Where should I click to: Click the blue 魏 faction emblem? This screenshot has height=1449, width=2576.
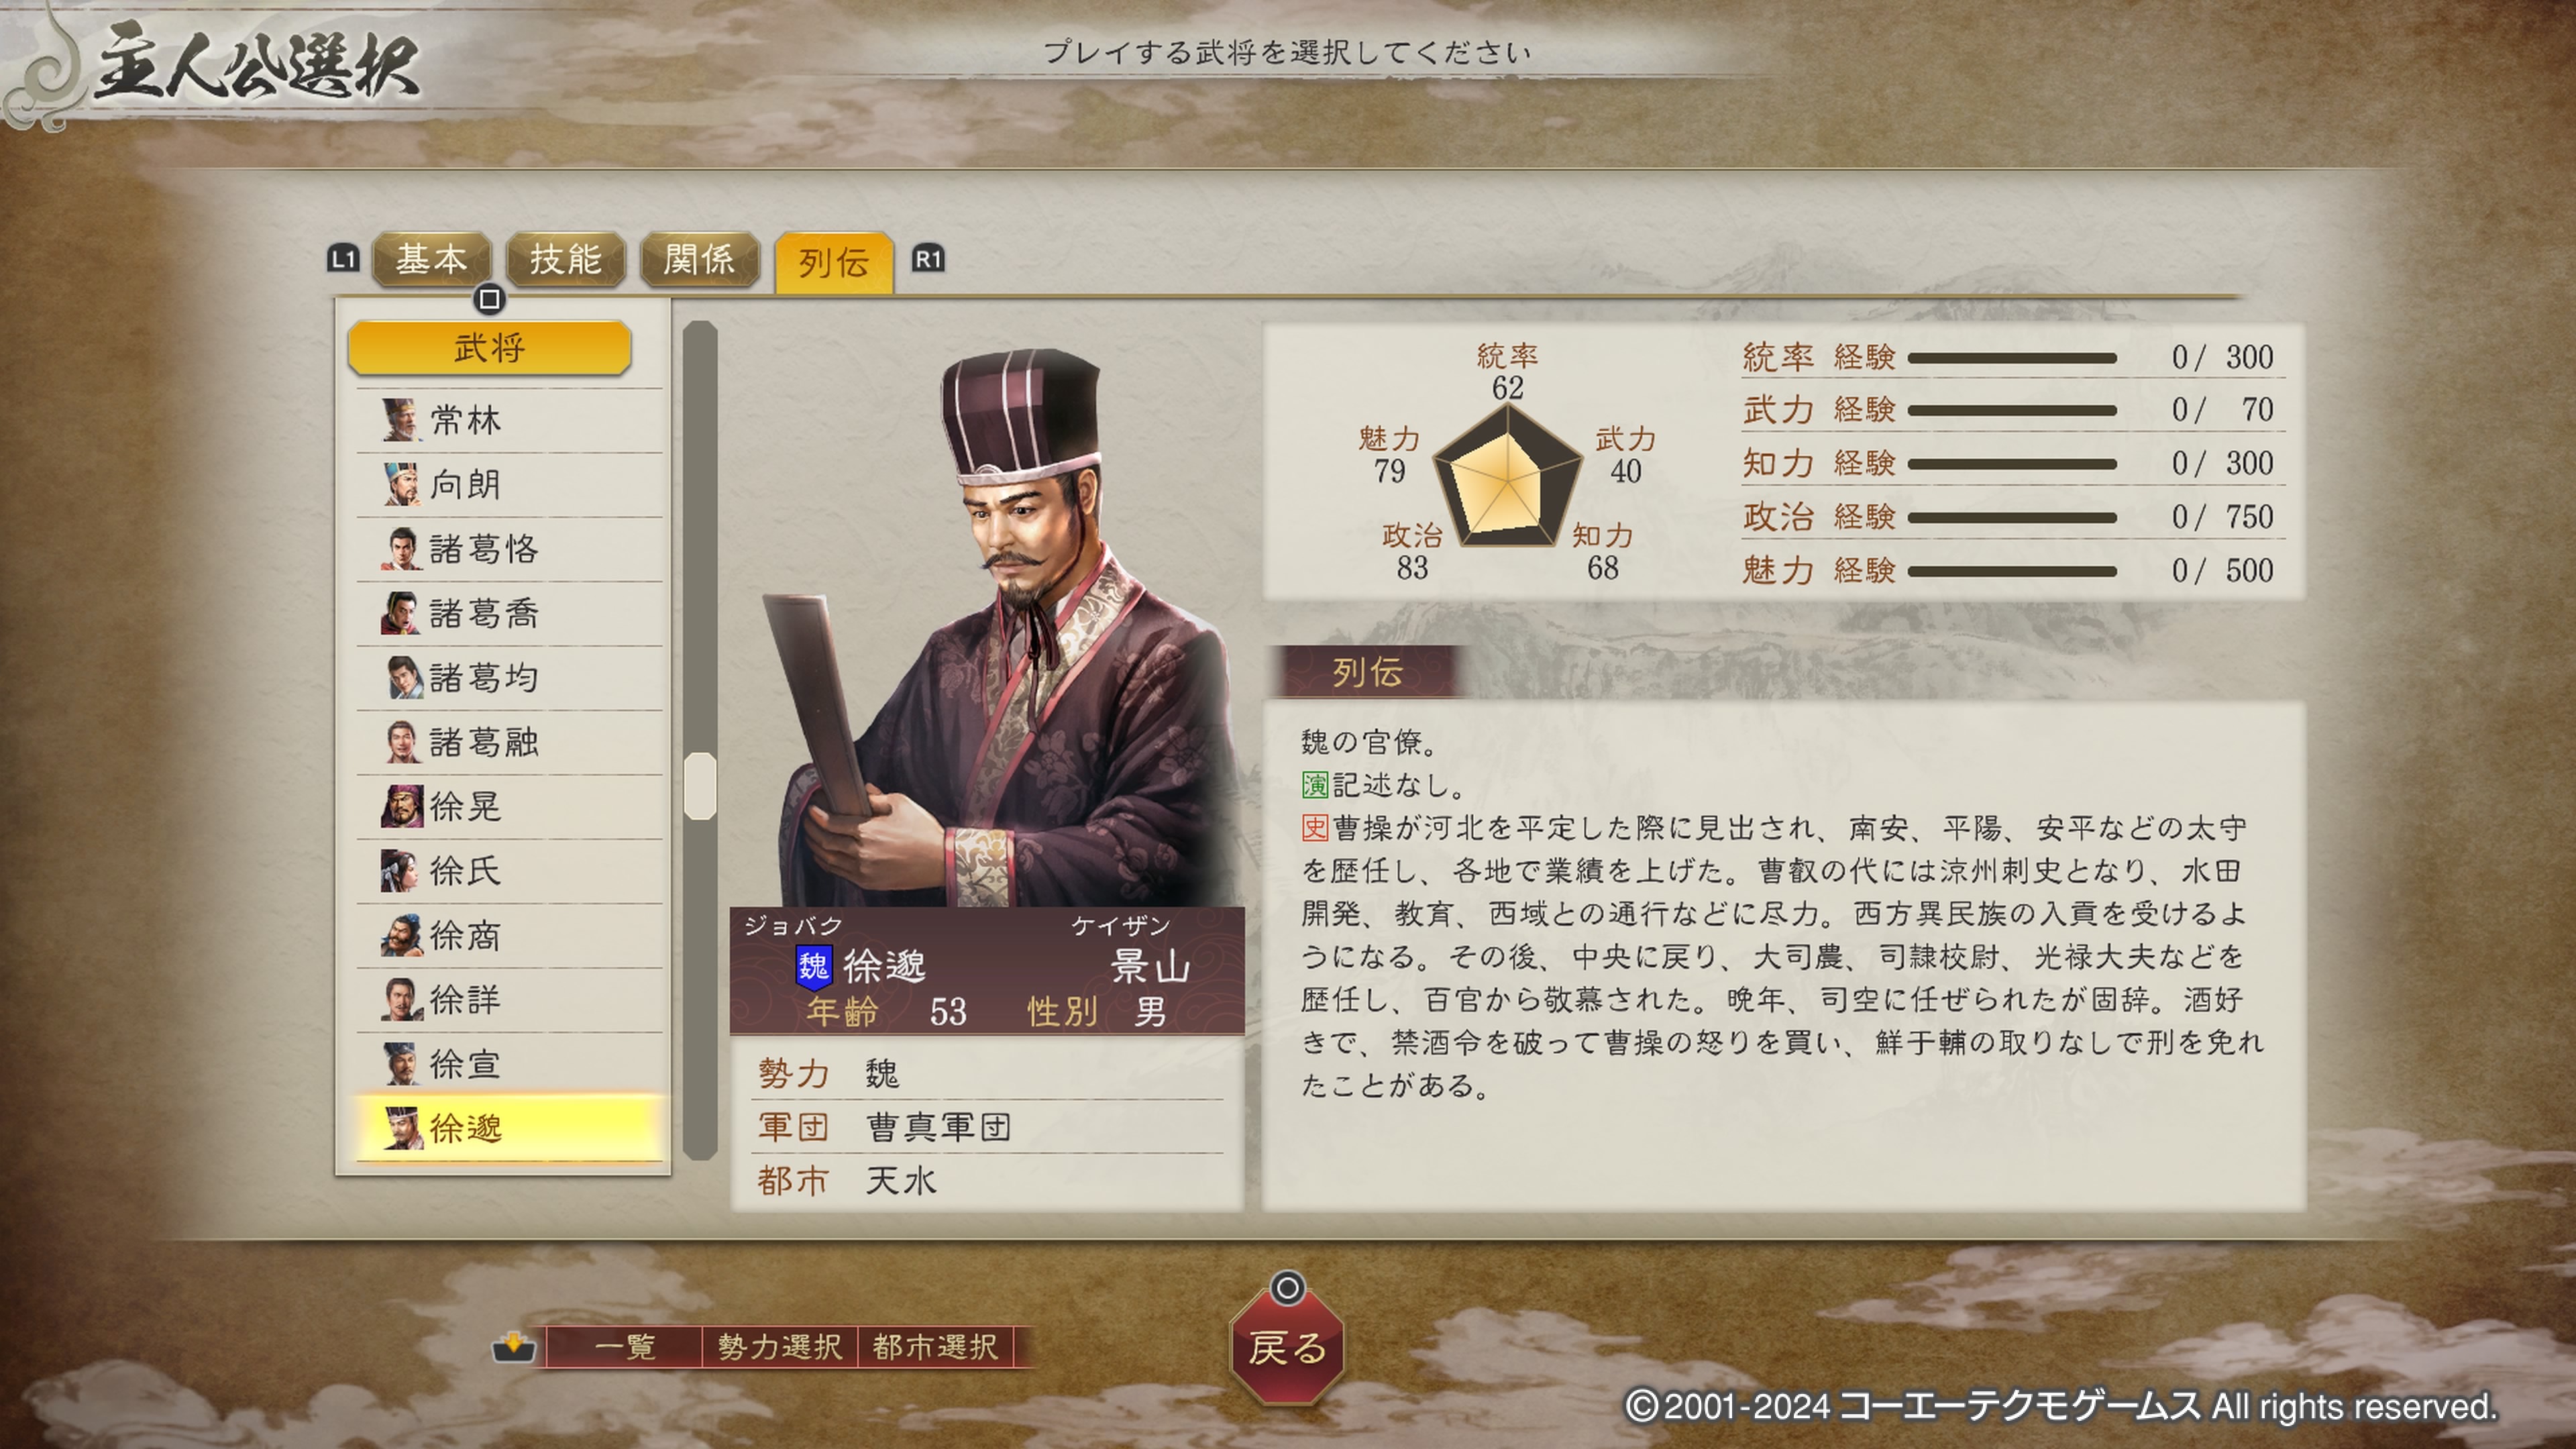pyautogui.click(x=813, y=966)
